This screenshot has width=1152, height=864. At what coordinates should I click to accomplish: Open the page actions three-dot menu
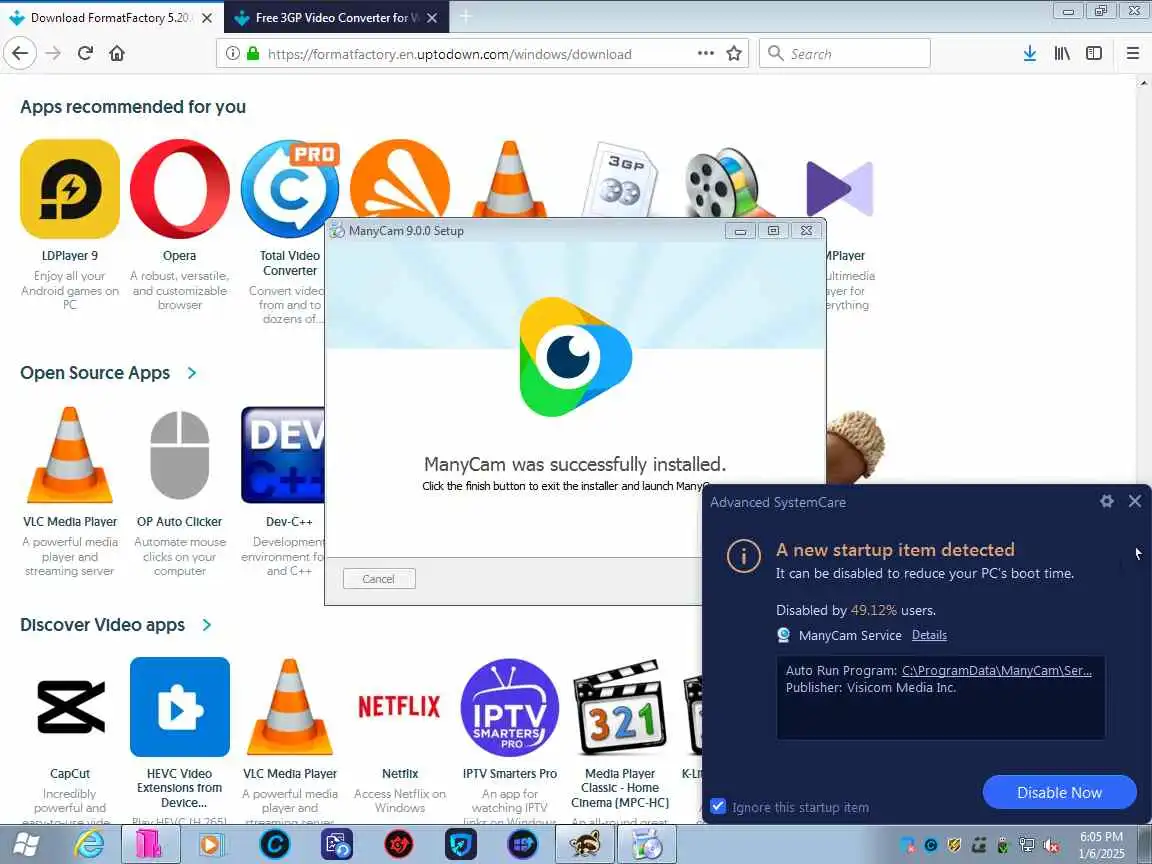pyautogui.click(x=705, y=53)
